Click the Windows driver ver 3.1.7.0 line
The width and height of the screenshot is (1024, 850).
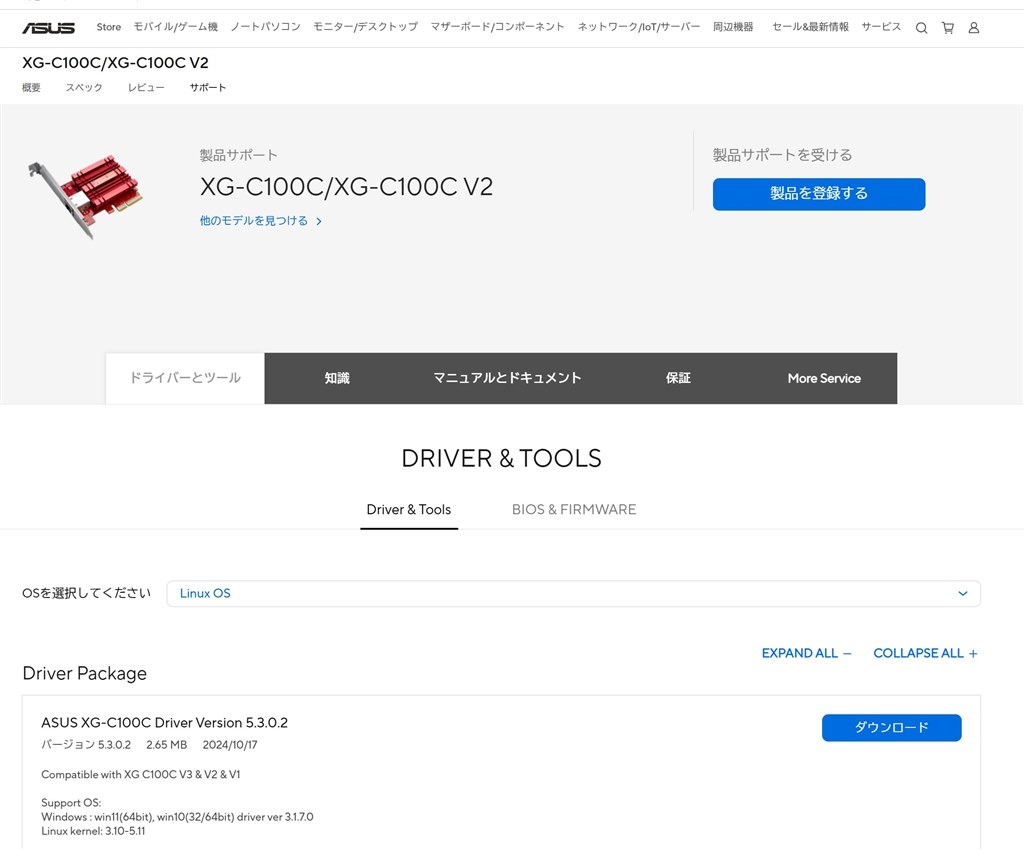177,817
